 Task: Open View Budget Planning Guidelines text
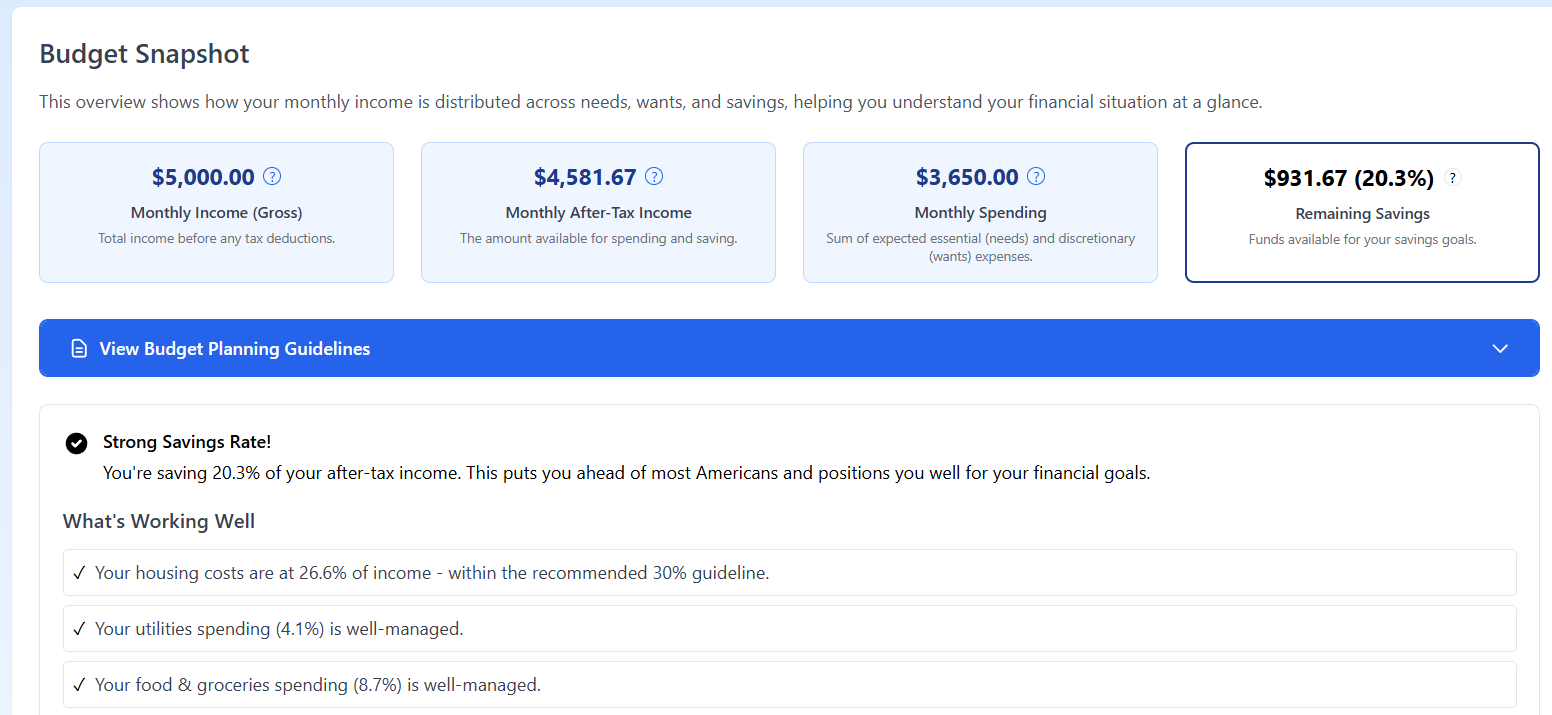234,349
